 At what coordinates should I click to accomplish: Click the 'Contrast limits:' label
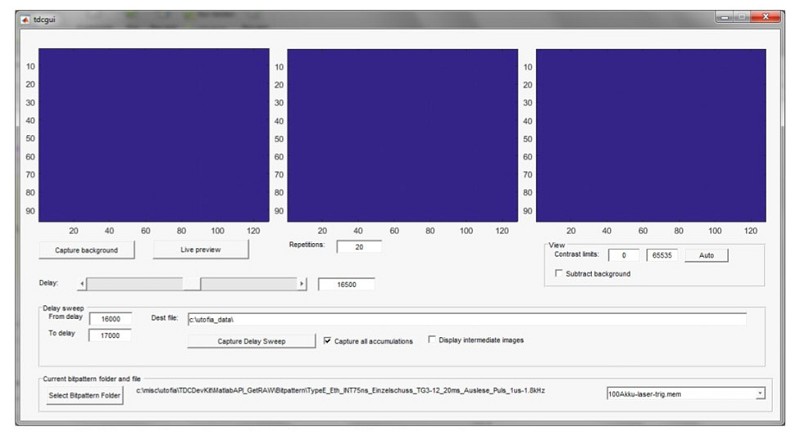[x=577, y=254]
